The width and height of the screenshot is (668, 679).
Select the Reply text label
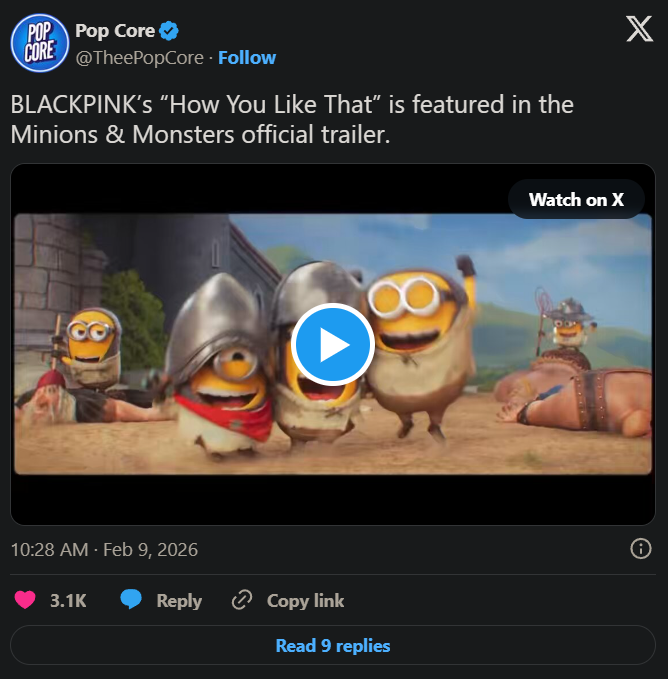click(179, 601)
